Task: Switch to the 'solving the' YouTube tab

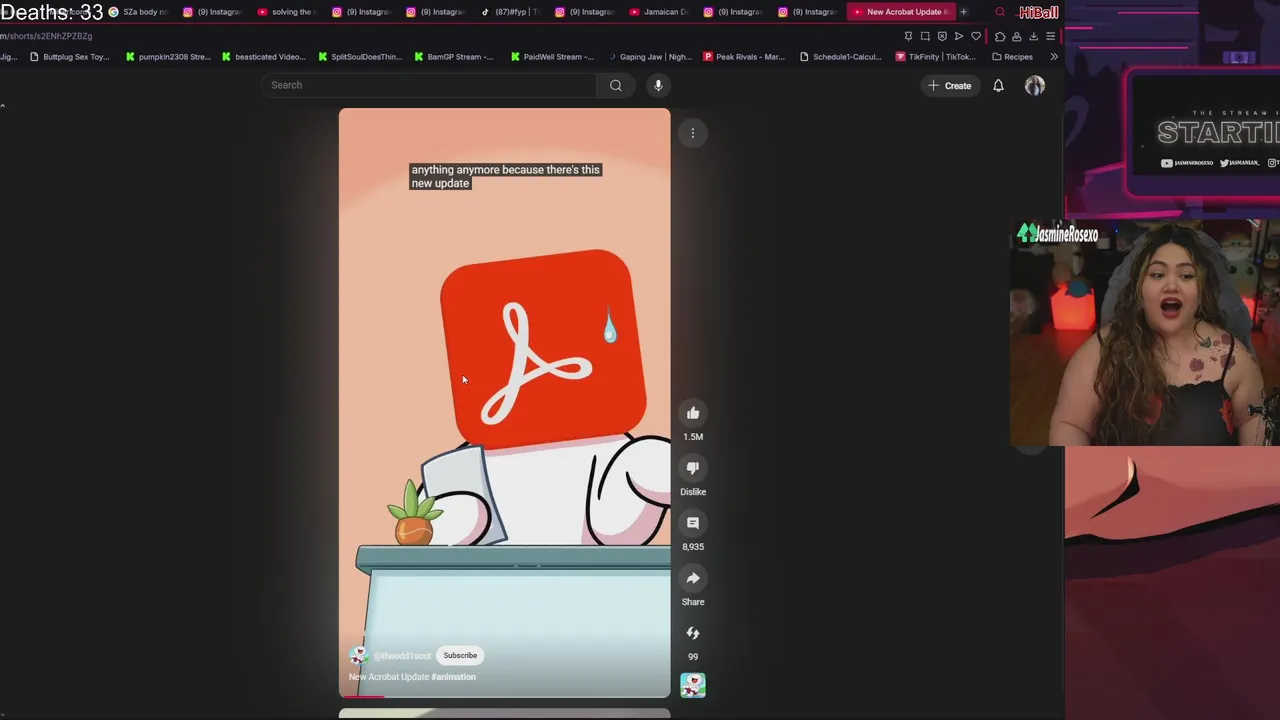Action: [286, 12]
